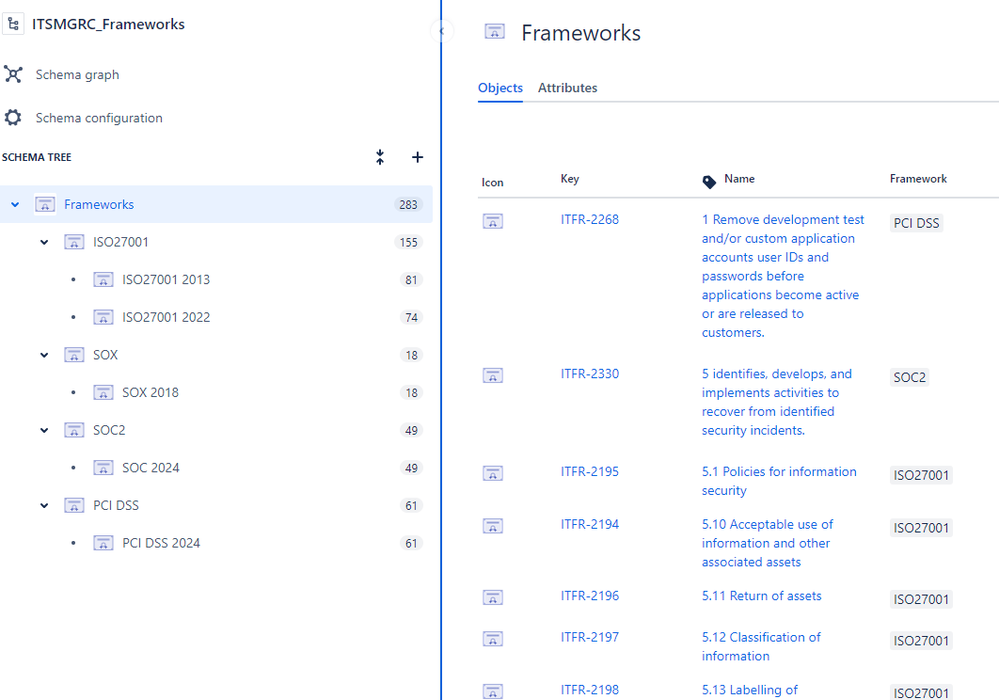Image resolution: width=999 pixels, height=700 pixels.
Task: Collapse the Frameworks node in the schema tree
Action: click(x=14, y=204)
